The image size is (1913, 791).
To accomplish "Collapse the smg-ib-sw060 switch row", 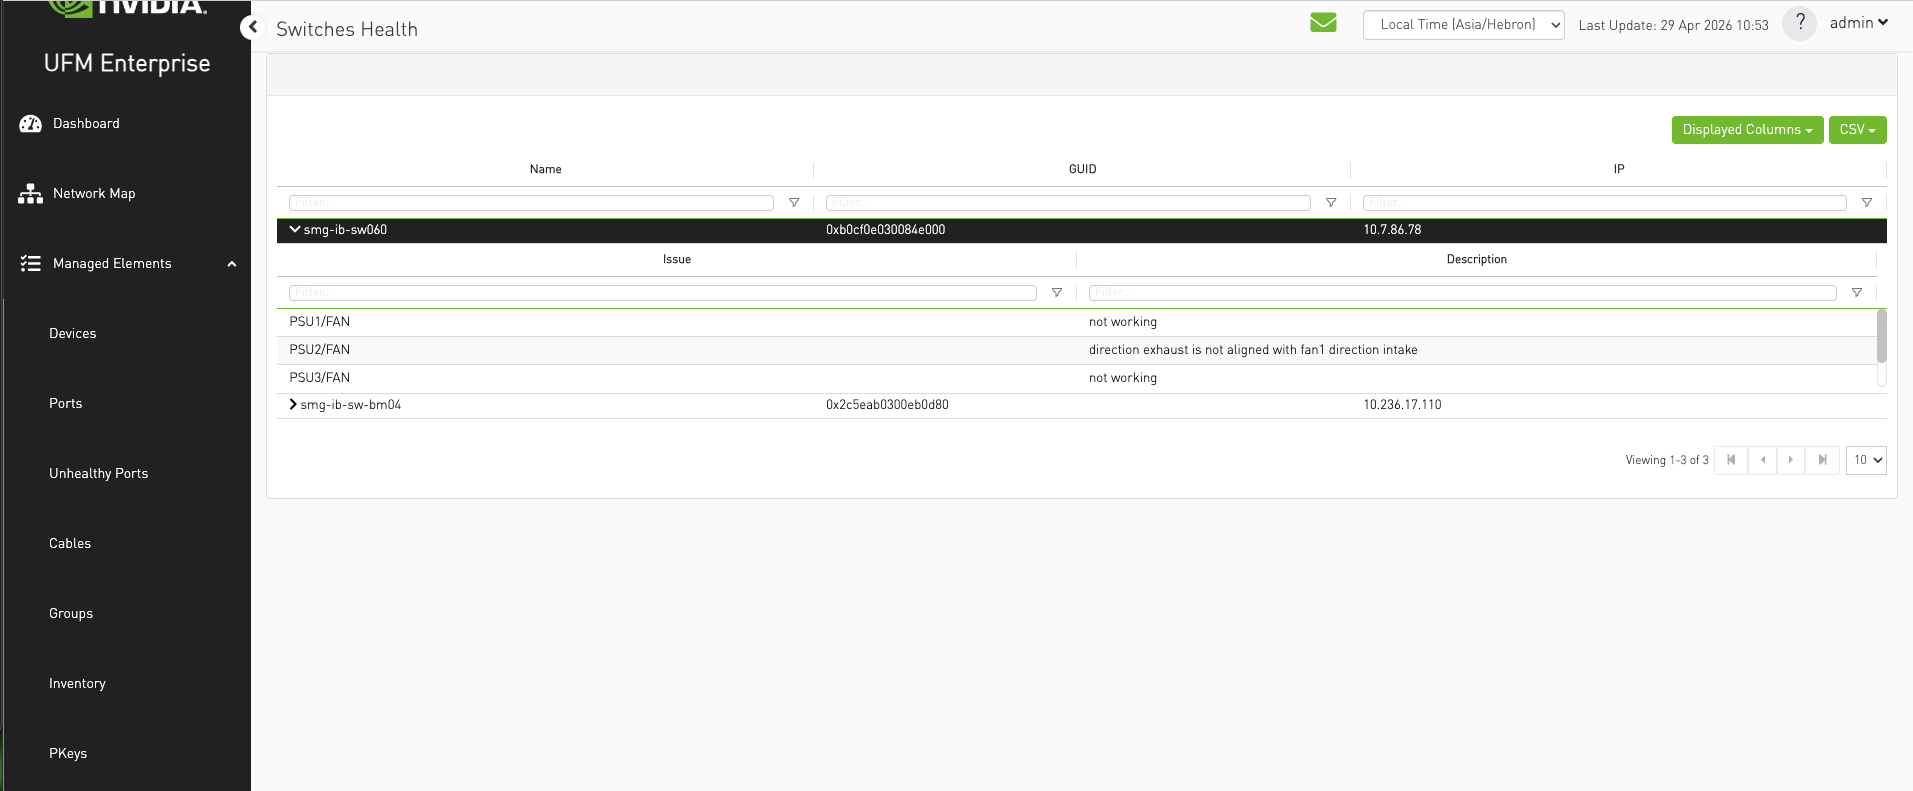I will click(294, 230).
